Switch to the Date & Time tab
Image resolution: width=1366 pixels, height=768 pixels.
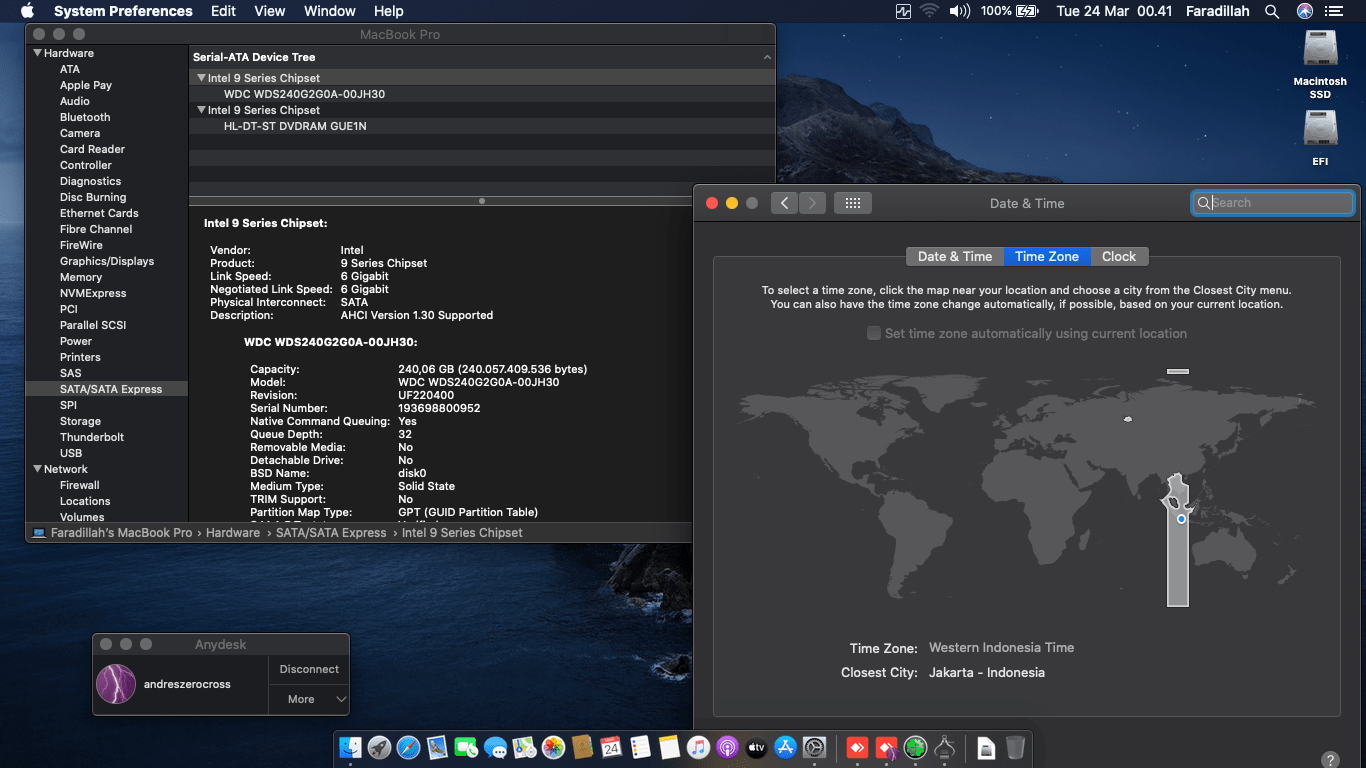(954, 257)
